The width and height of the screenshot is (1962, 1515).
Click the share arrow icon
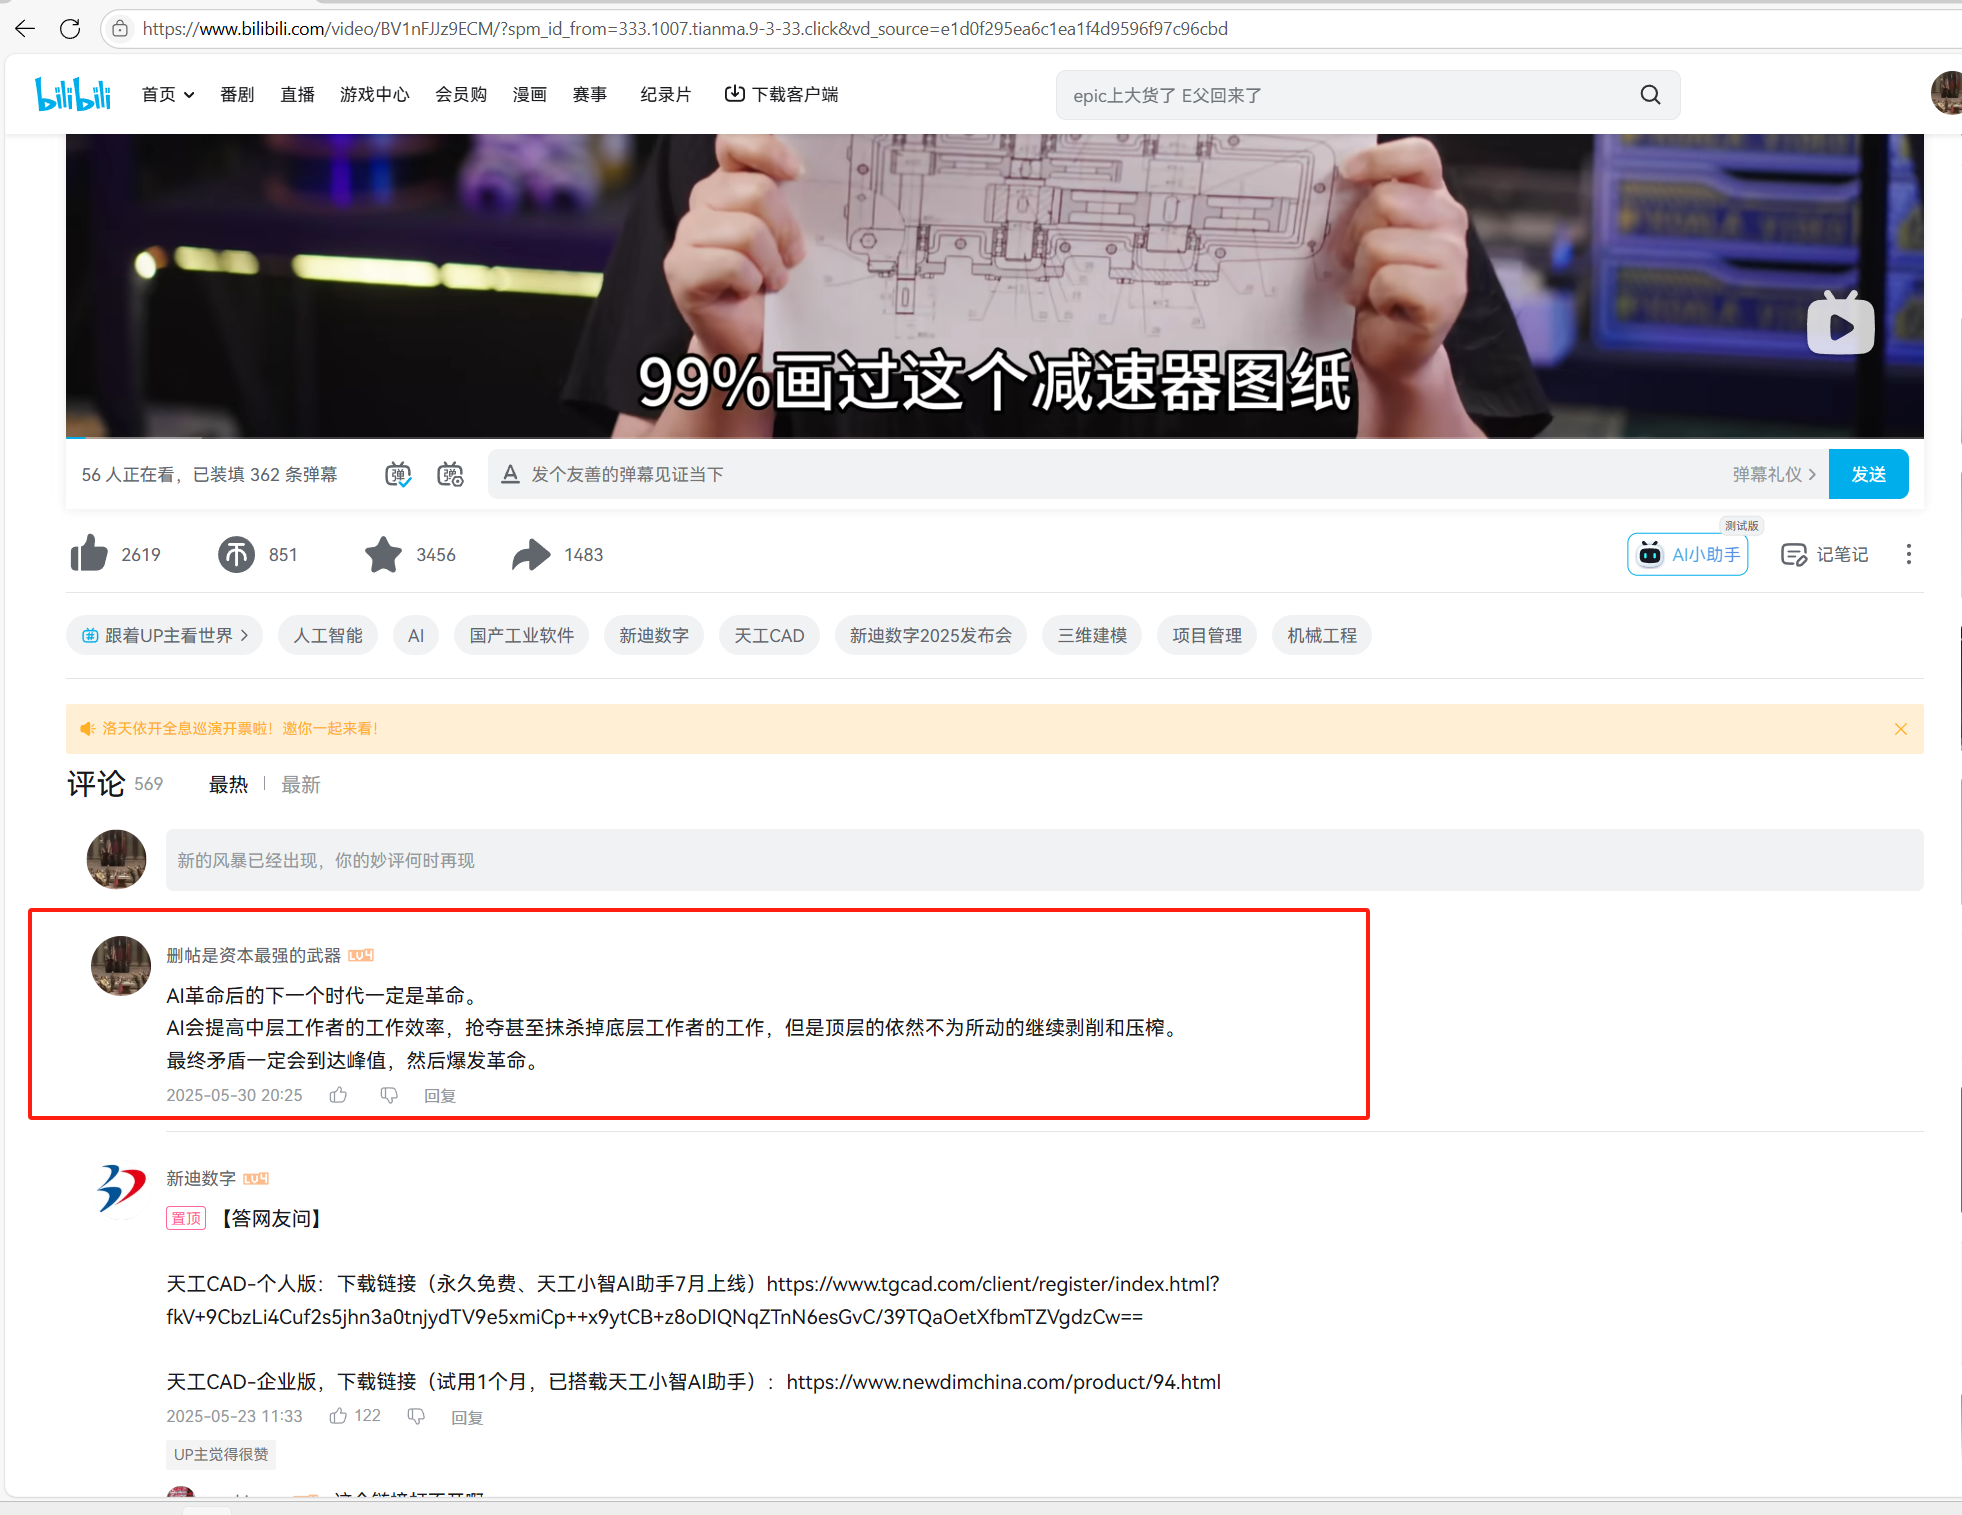[531, 554]
